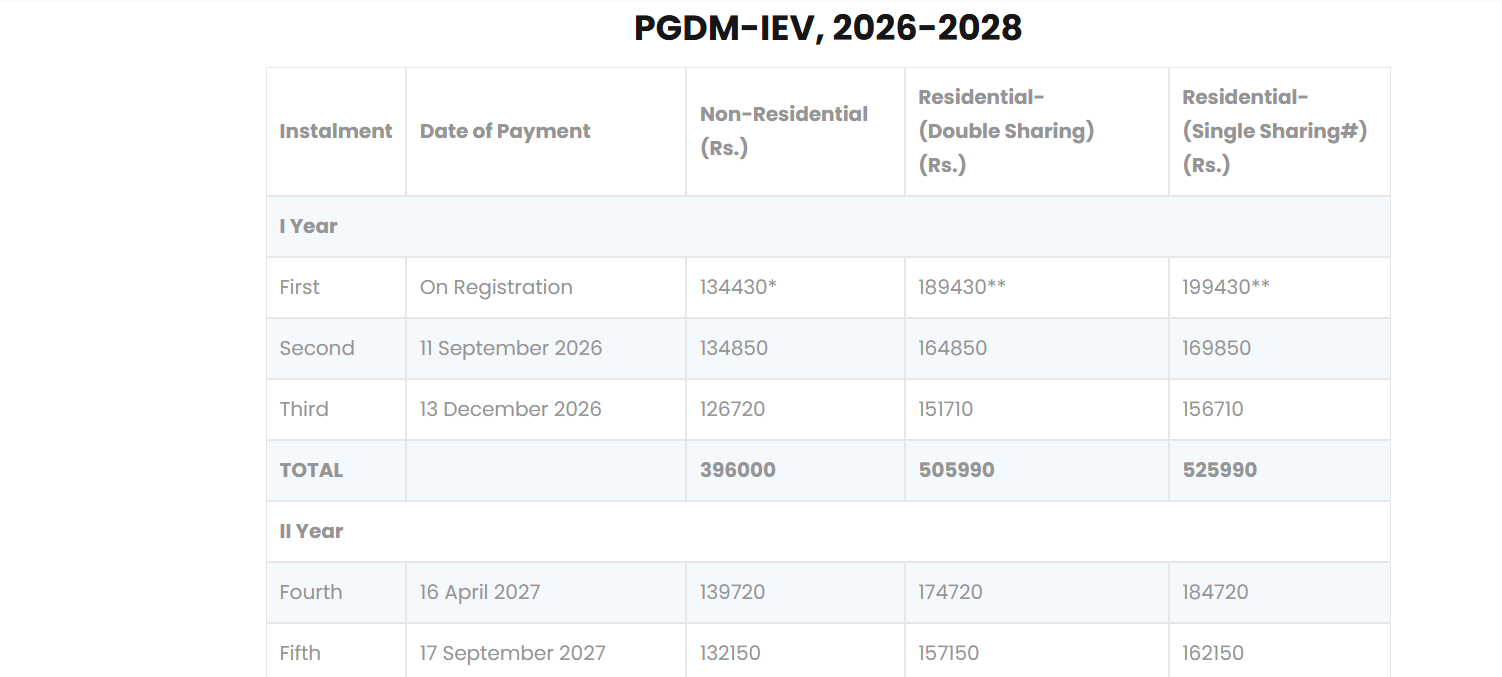Select the Residential (Double Sharing) column header
The image size is (1502, 677).
(x=1006, y=131)
